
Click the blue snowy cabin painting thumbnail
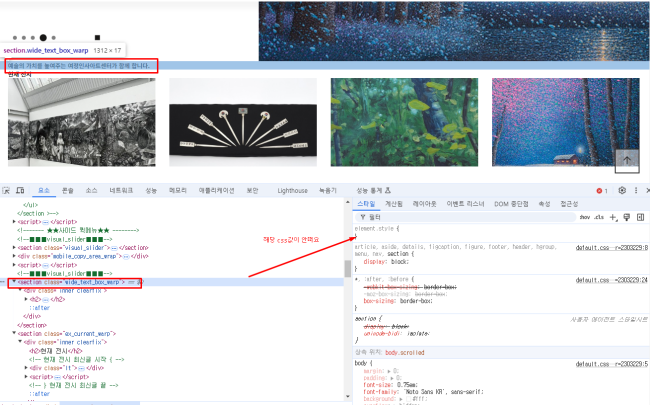(x=565, y=122)
